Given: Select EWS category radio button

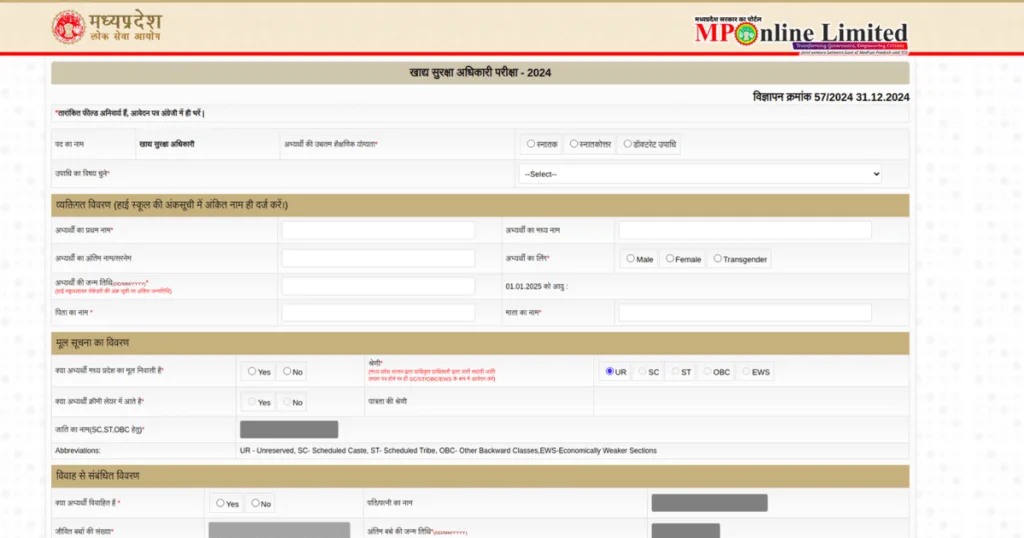Looking at the screenshot, I should (x=746, y=371).
